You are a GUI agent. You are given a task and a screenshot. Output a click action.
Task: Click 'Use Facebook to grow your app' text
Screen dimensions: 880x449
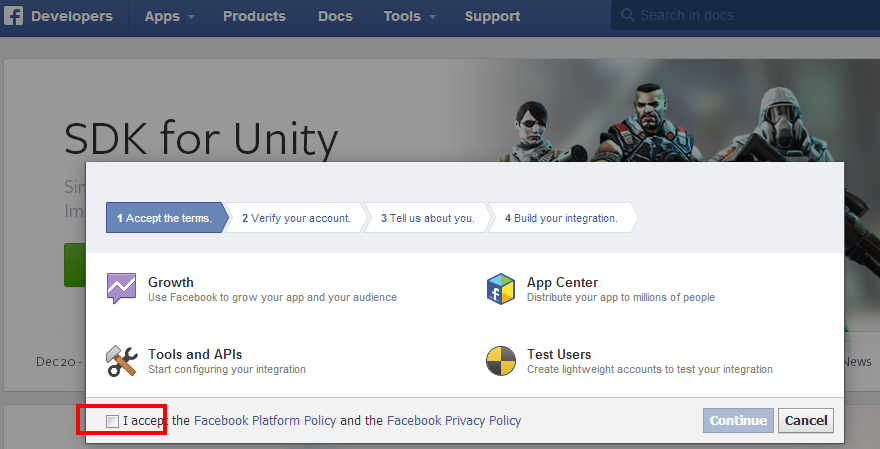(272, 297)
